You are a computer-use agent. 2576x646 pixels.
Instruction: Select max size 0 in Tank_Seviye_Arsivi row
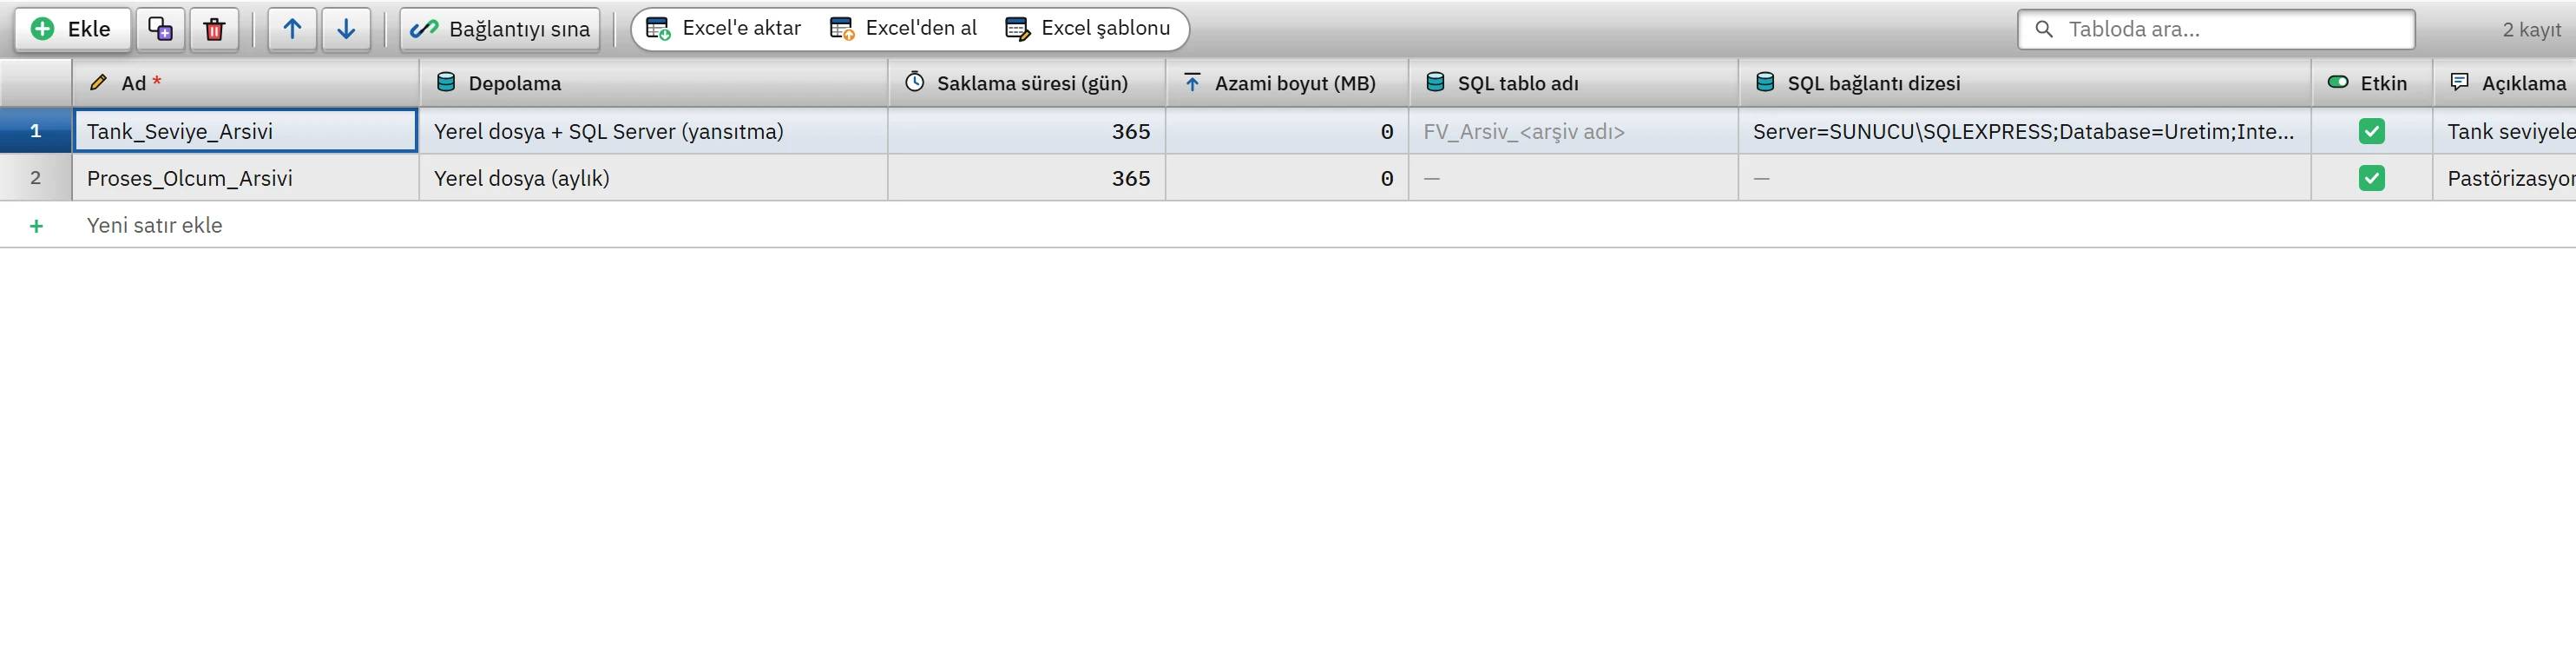point(1287,131)
